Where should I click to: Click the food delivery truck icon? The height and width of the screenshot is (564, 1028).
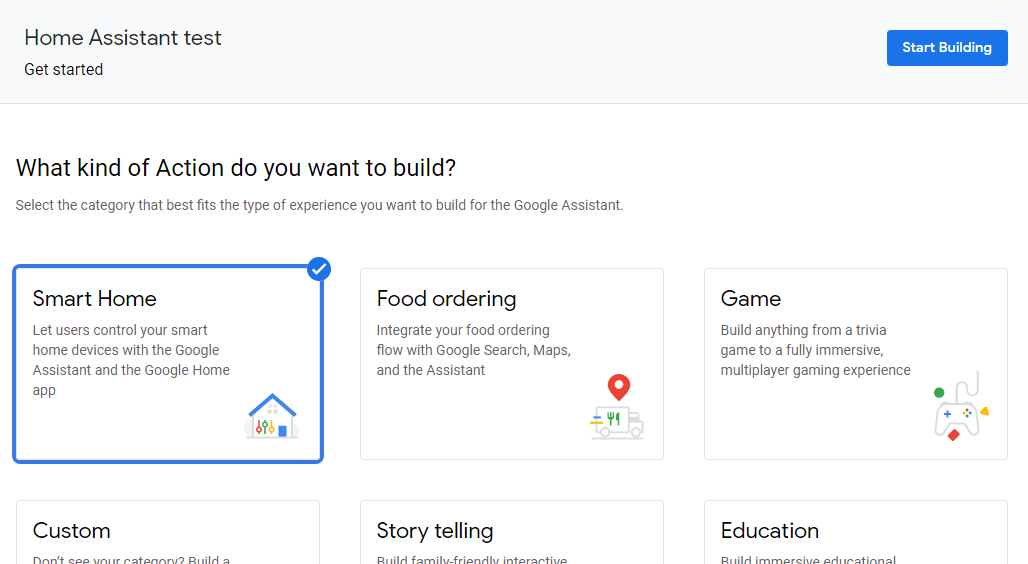(617, 421)
